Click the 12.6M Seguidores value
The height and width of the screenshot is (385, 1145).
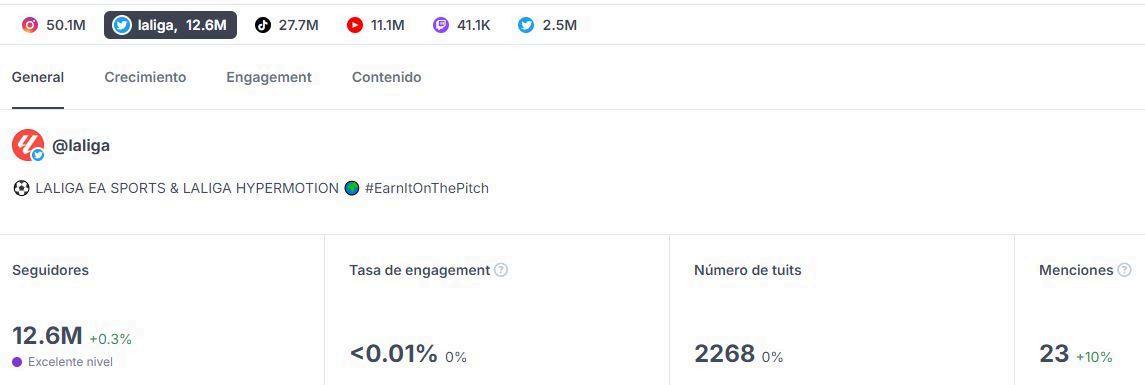(47, 337)
